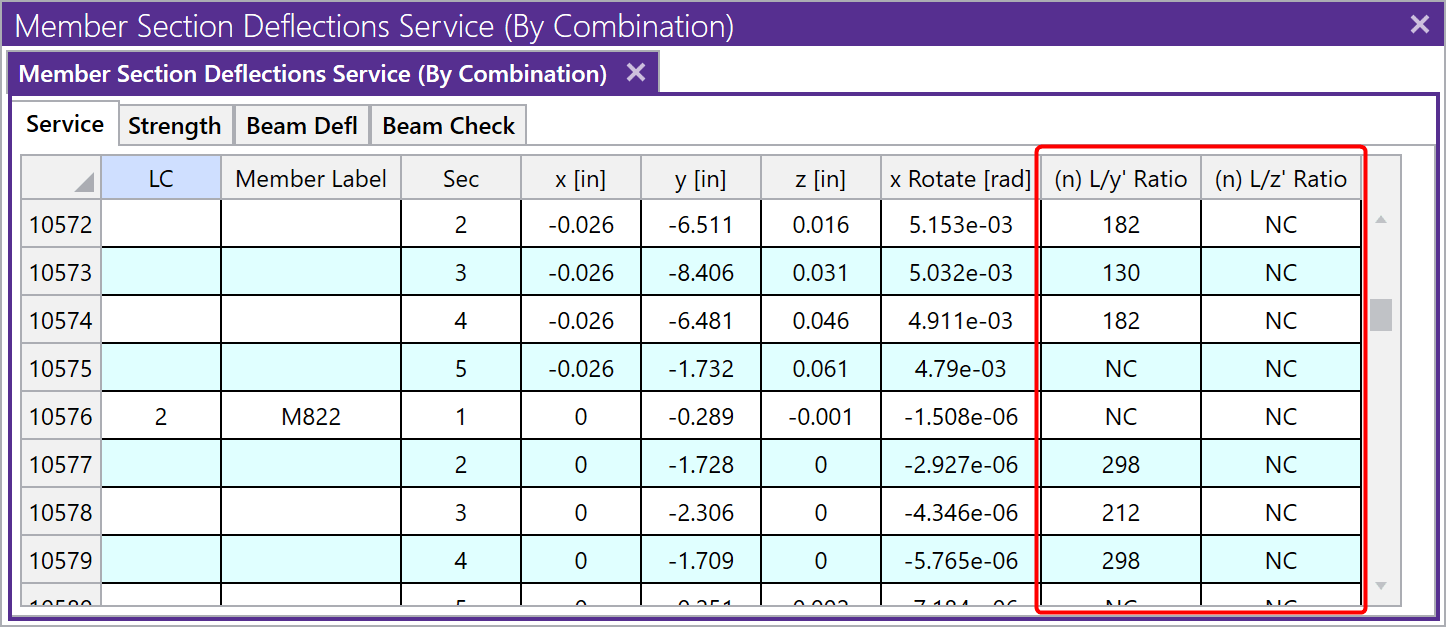The width and height of the screenshot is (1446, 627).
Task: Close the Member Section Deflections window
Action: (1419, 25)
